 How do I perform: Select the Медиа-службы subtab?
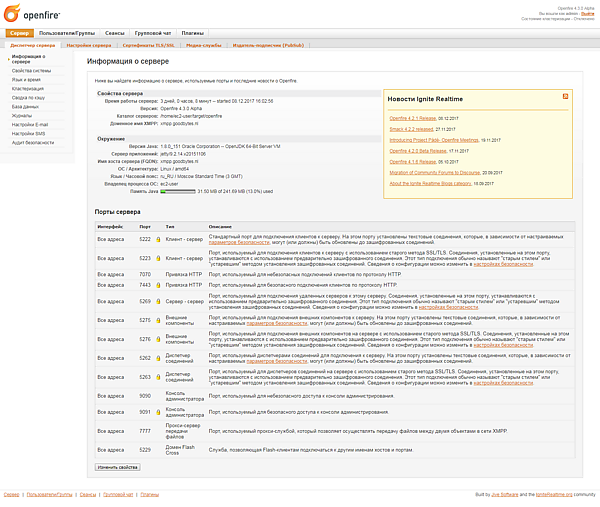click(x=204, y=45)
